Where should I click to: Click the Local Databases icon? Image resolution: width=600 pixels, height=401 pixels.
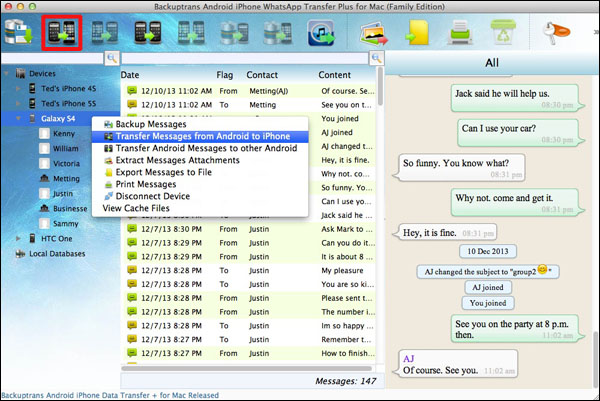click(x=20, y=253)
